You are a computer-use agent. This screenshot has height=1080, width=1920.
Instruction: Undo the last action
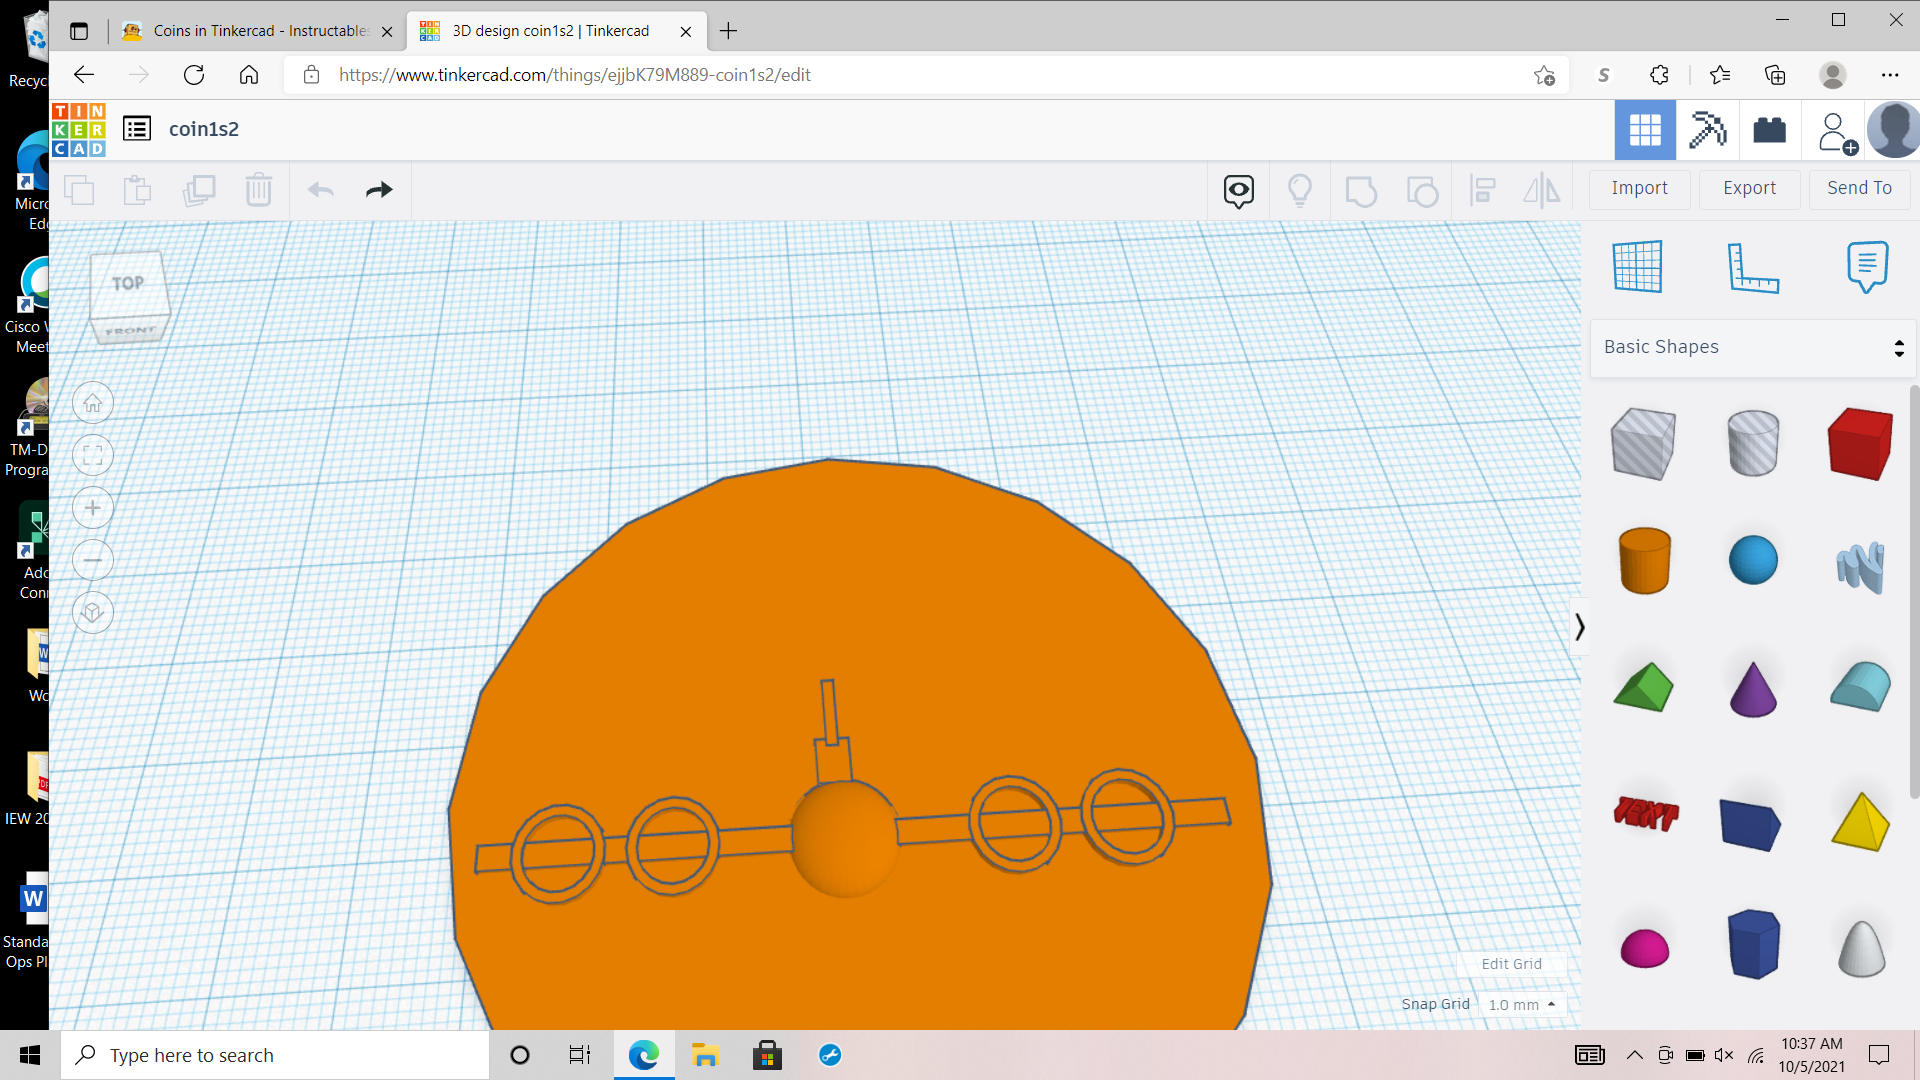point(320,190)
